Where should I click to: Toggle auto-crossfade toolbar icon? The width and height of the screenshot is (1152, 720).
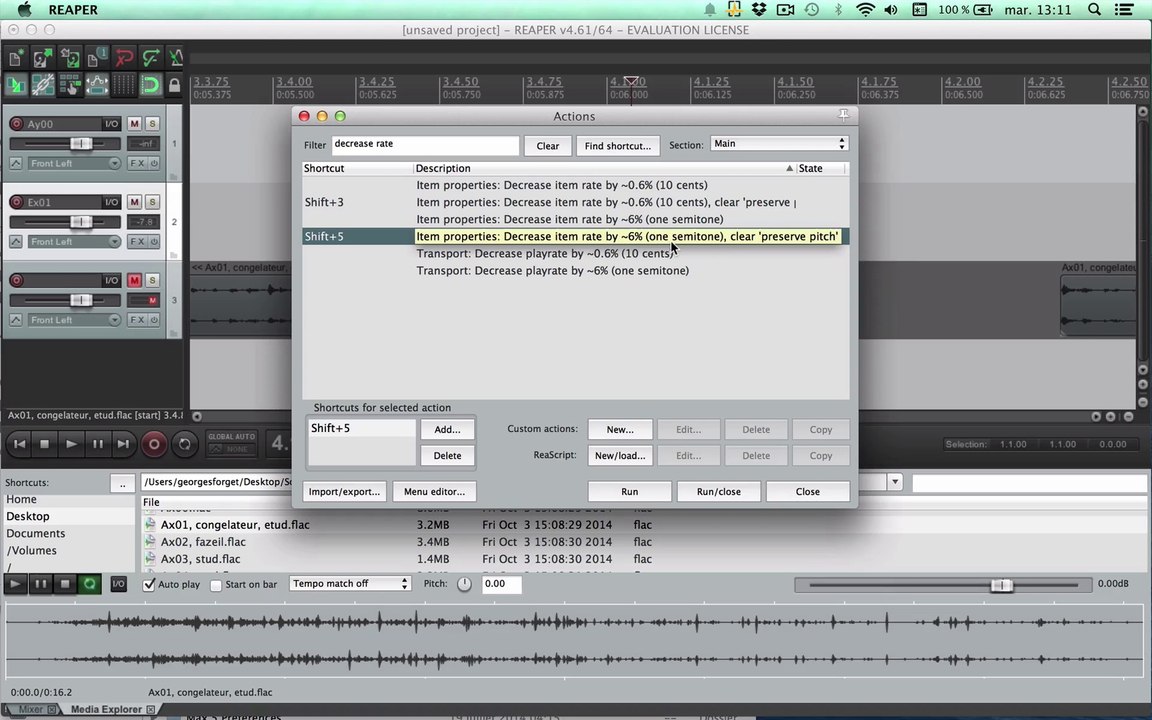tap(15, 85)
